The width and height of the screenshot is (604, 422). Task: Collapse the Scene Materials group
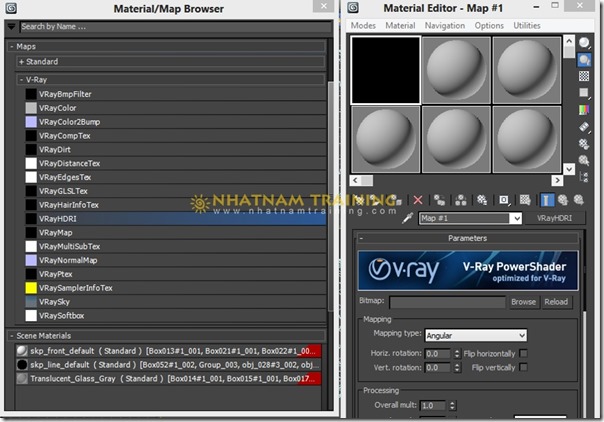coord(12,336)
